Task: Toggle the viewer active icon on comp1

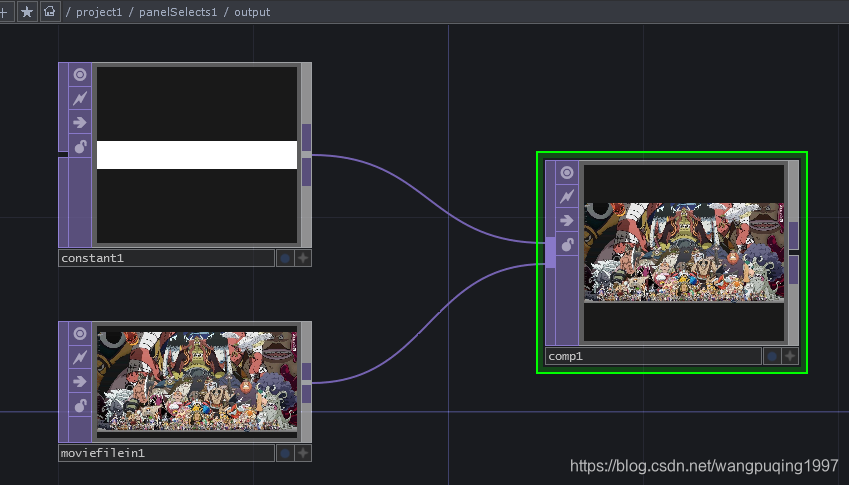Action: point(567,173)
